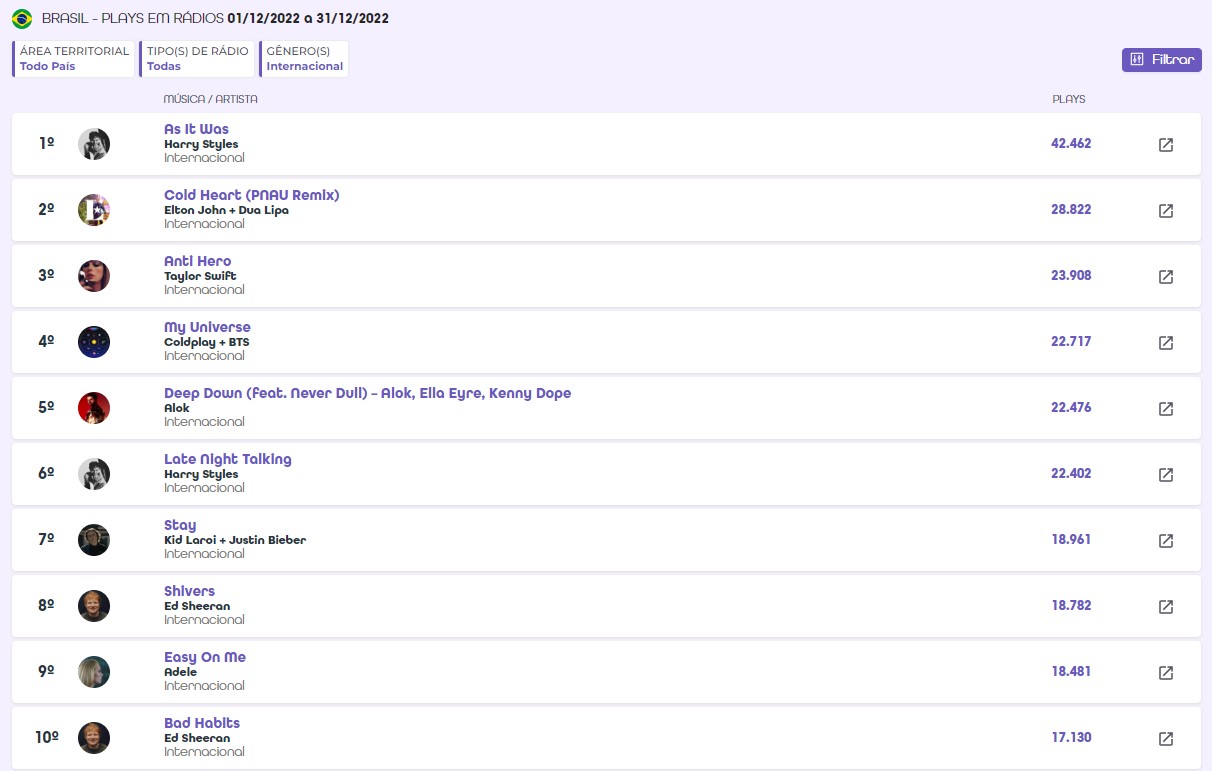The width and height of the screenshot is (1212, 771).
Task: Click the Stay cover thumbnail
Action: [x=94, y=540]
